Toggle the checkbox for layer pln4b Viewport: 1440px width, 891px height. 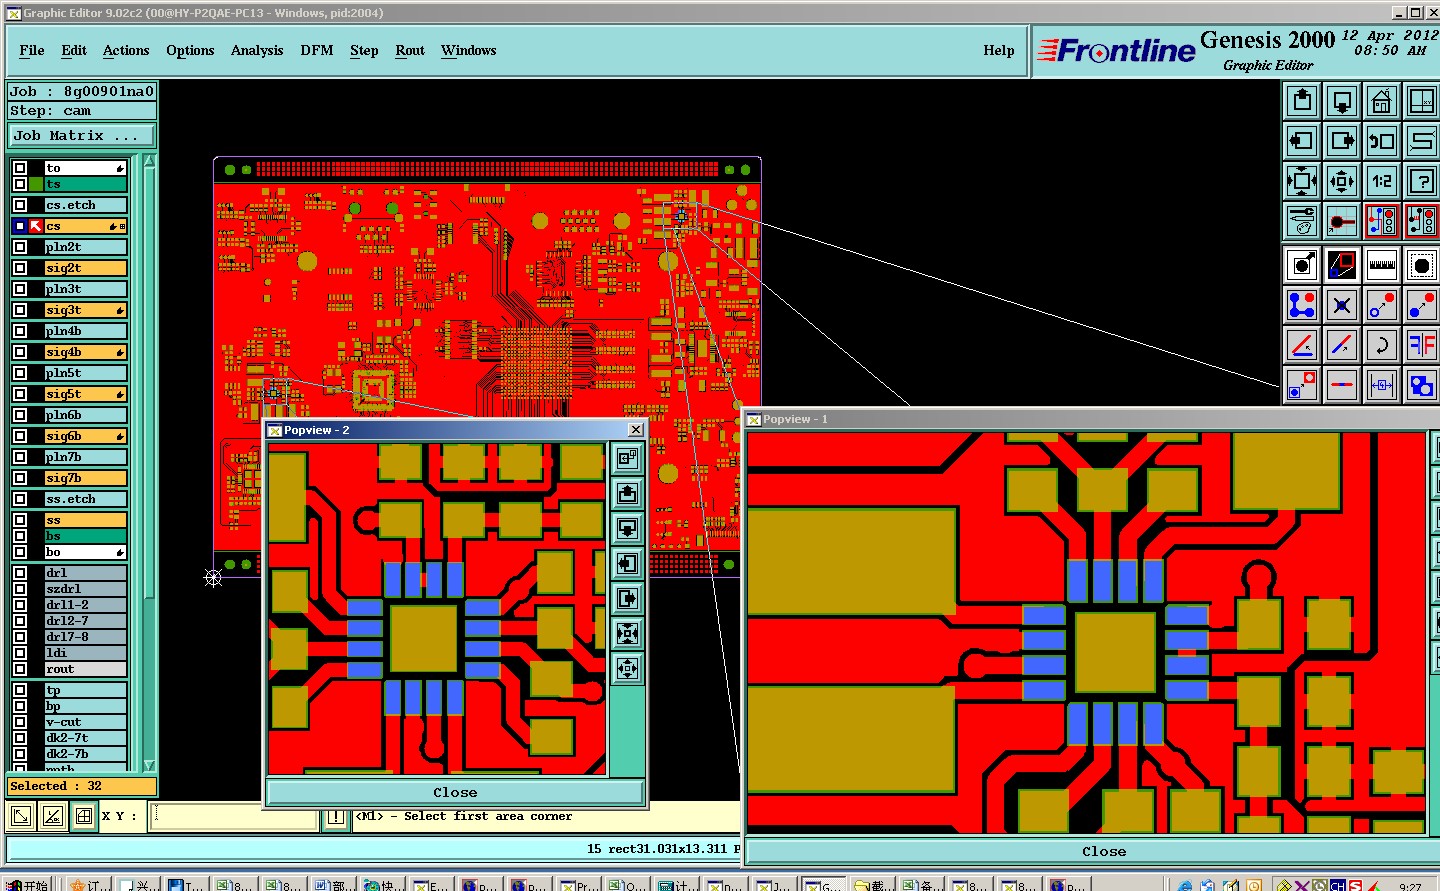pos(20,331)
